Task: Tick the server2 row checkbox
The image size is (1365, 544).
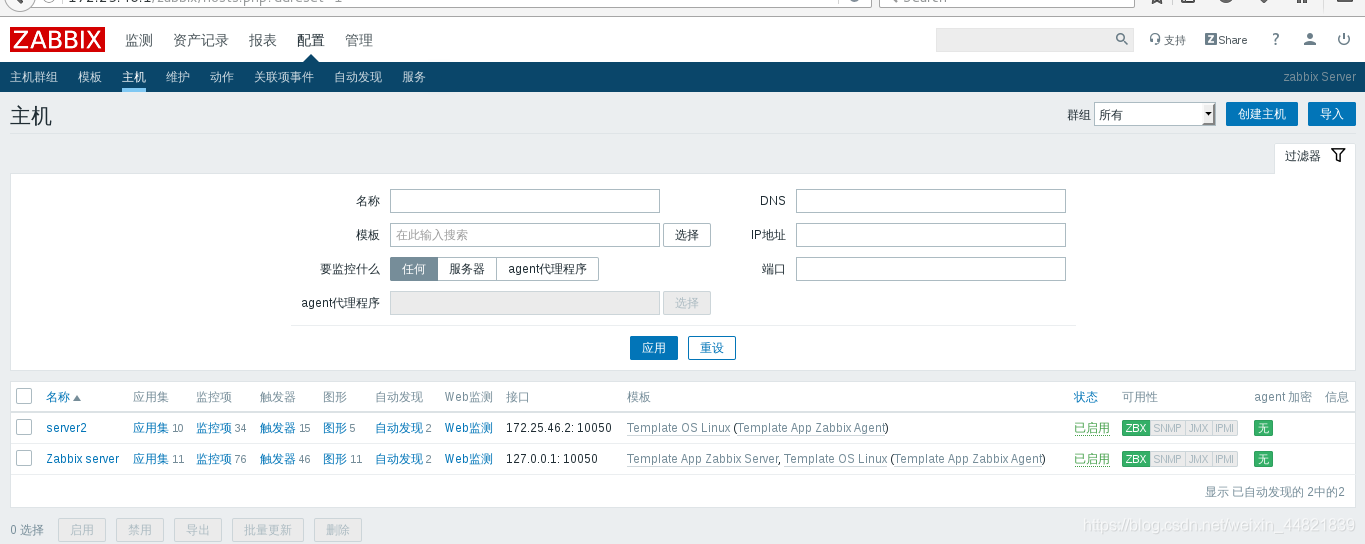Action: point(24,427)
